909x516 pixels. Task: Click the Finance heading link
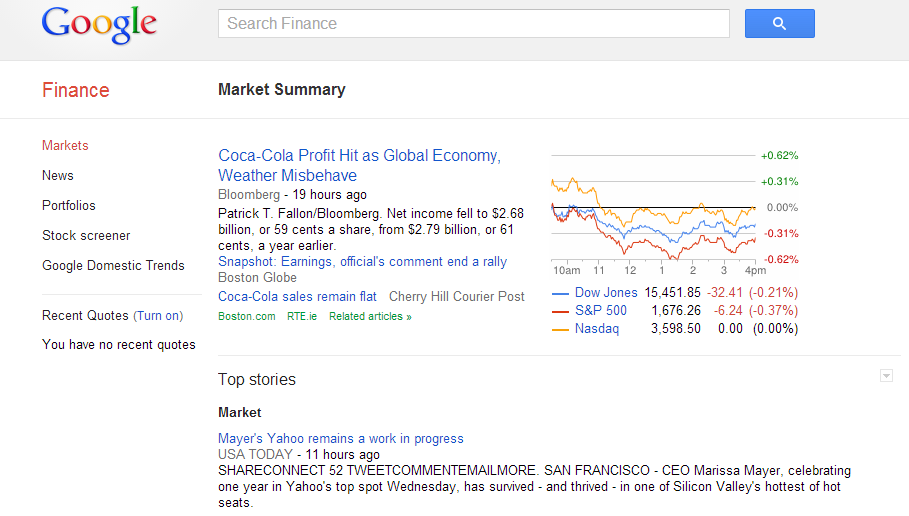(x=75, y=90)
